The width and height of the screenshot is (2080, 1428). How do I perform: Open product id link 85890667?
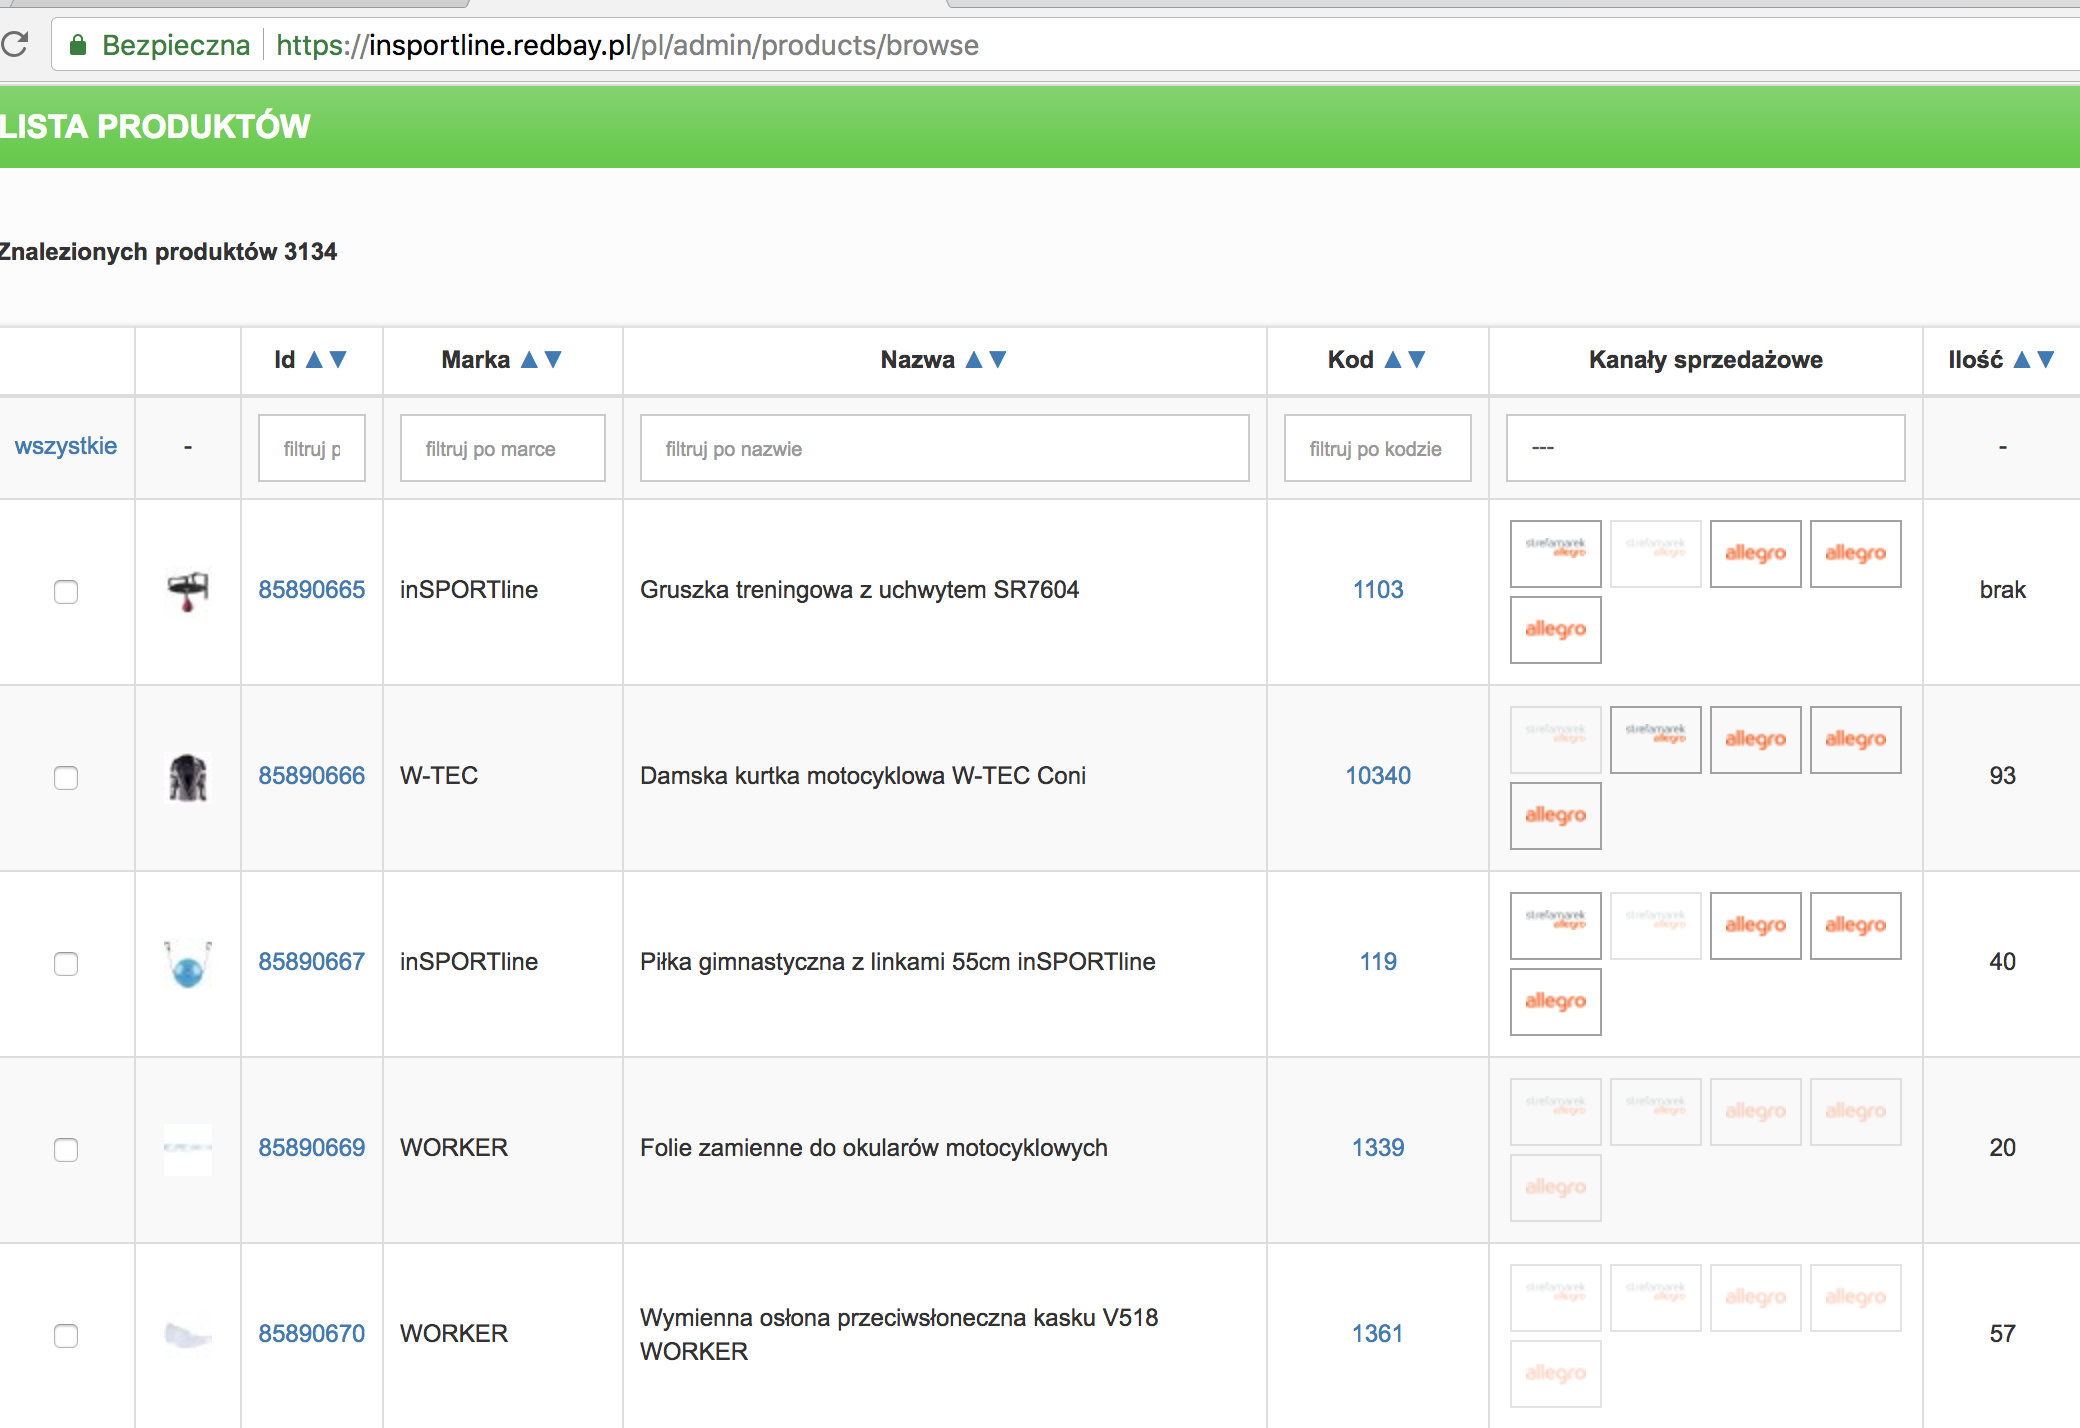[x=311, y=961]
